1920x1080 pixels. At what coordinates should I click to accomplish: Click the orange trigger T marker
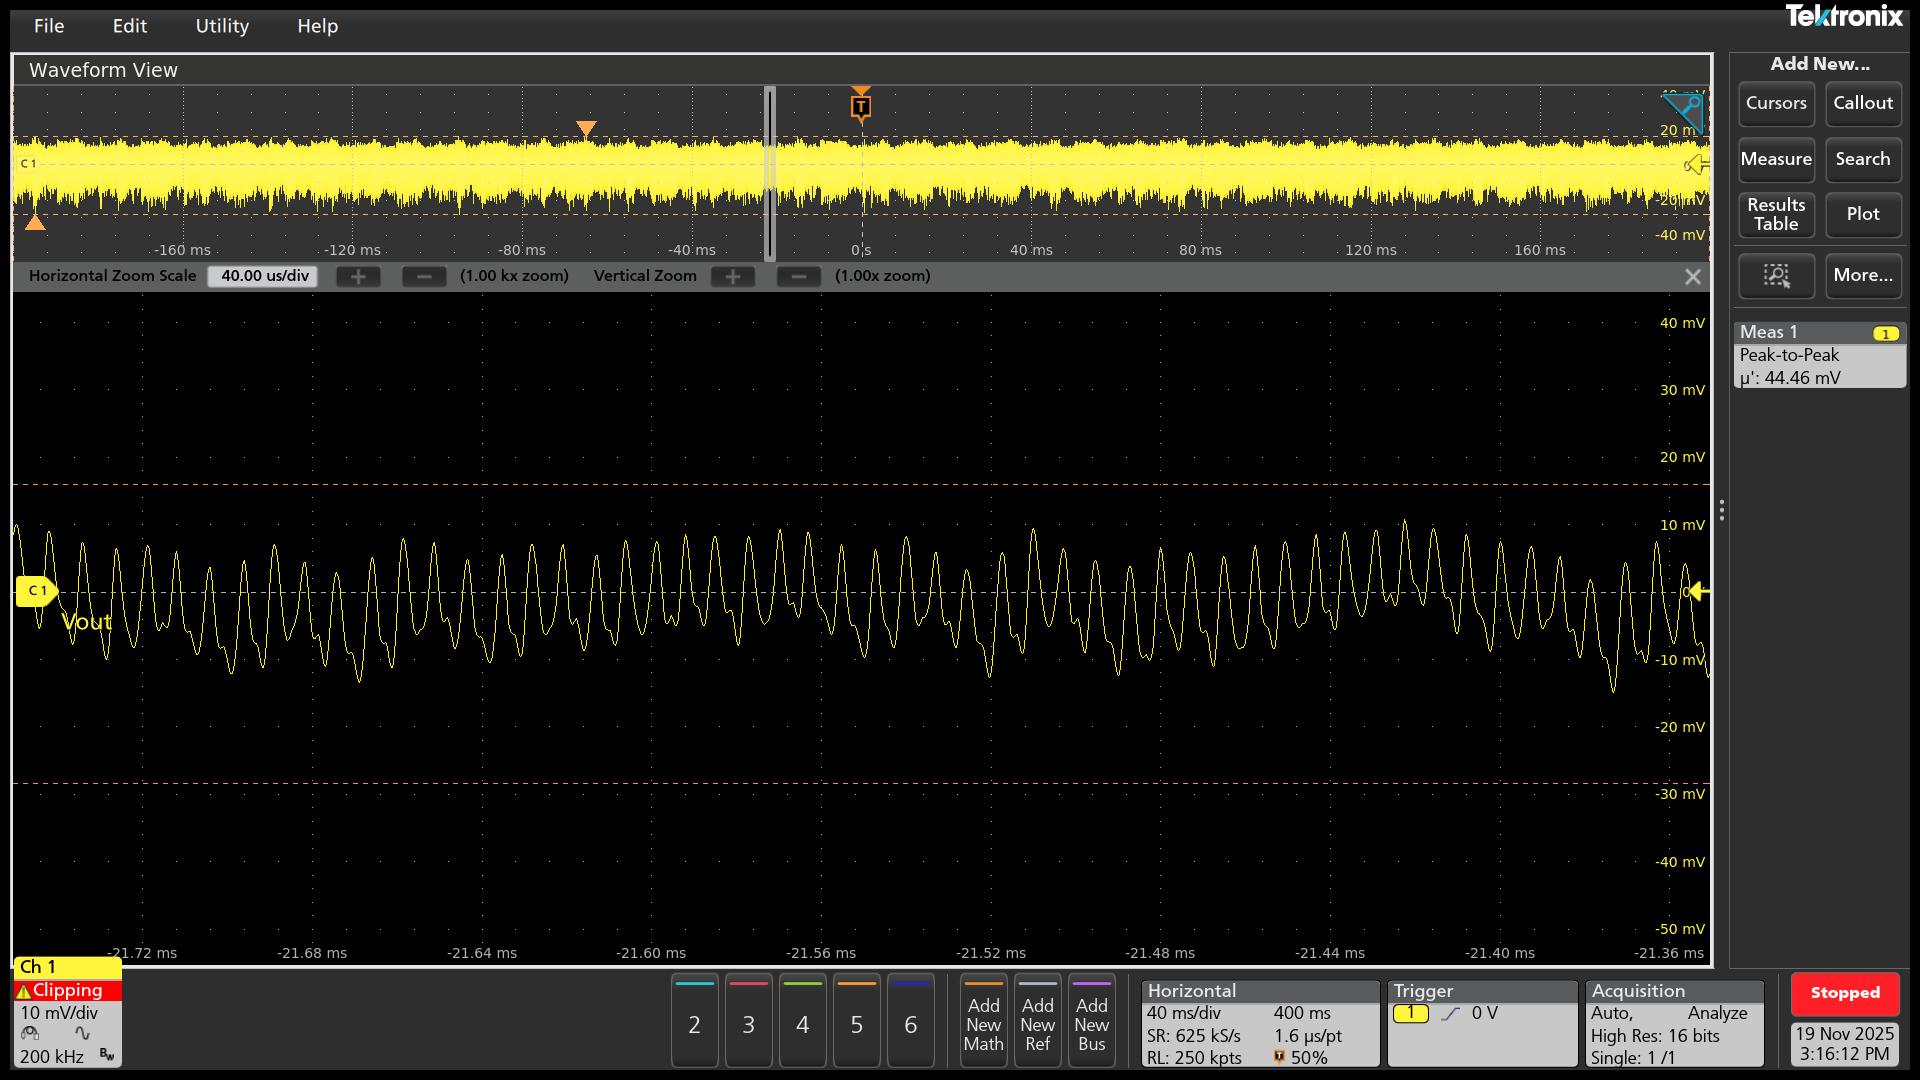pos(861,104)
